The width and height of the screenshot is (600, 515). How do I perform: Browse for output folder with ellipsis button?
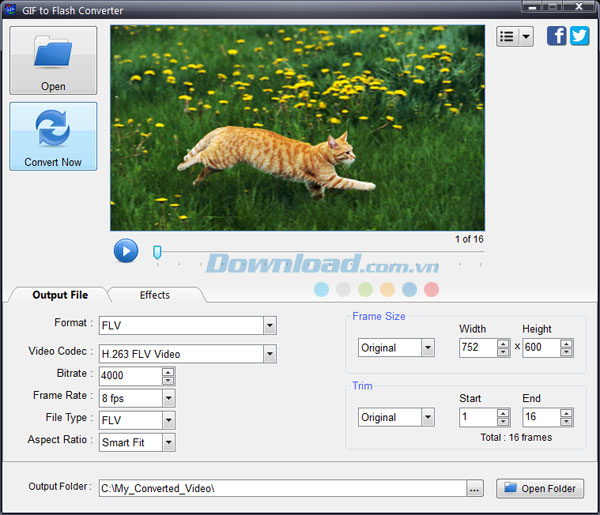click(474, 489)
